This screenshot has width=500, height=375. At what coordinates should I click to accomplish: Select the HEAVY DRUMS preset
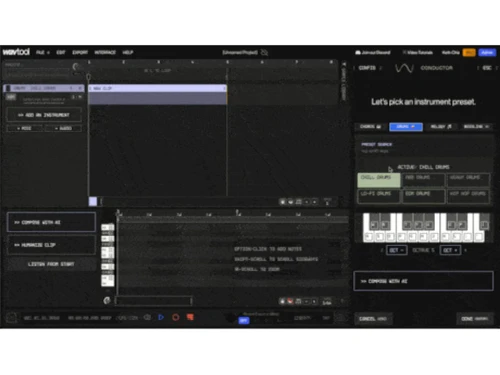pyautogui.click(x=468, y=180)
